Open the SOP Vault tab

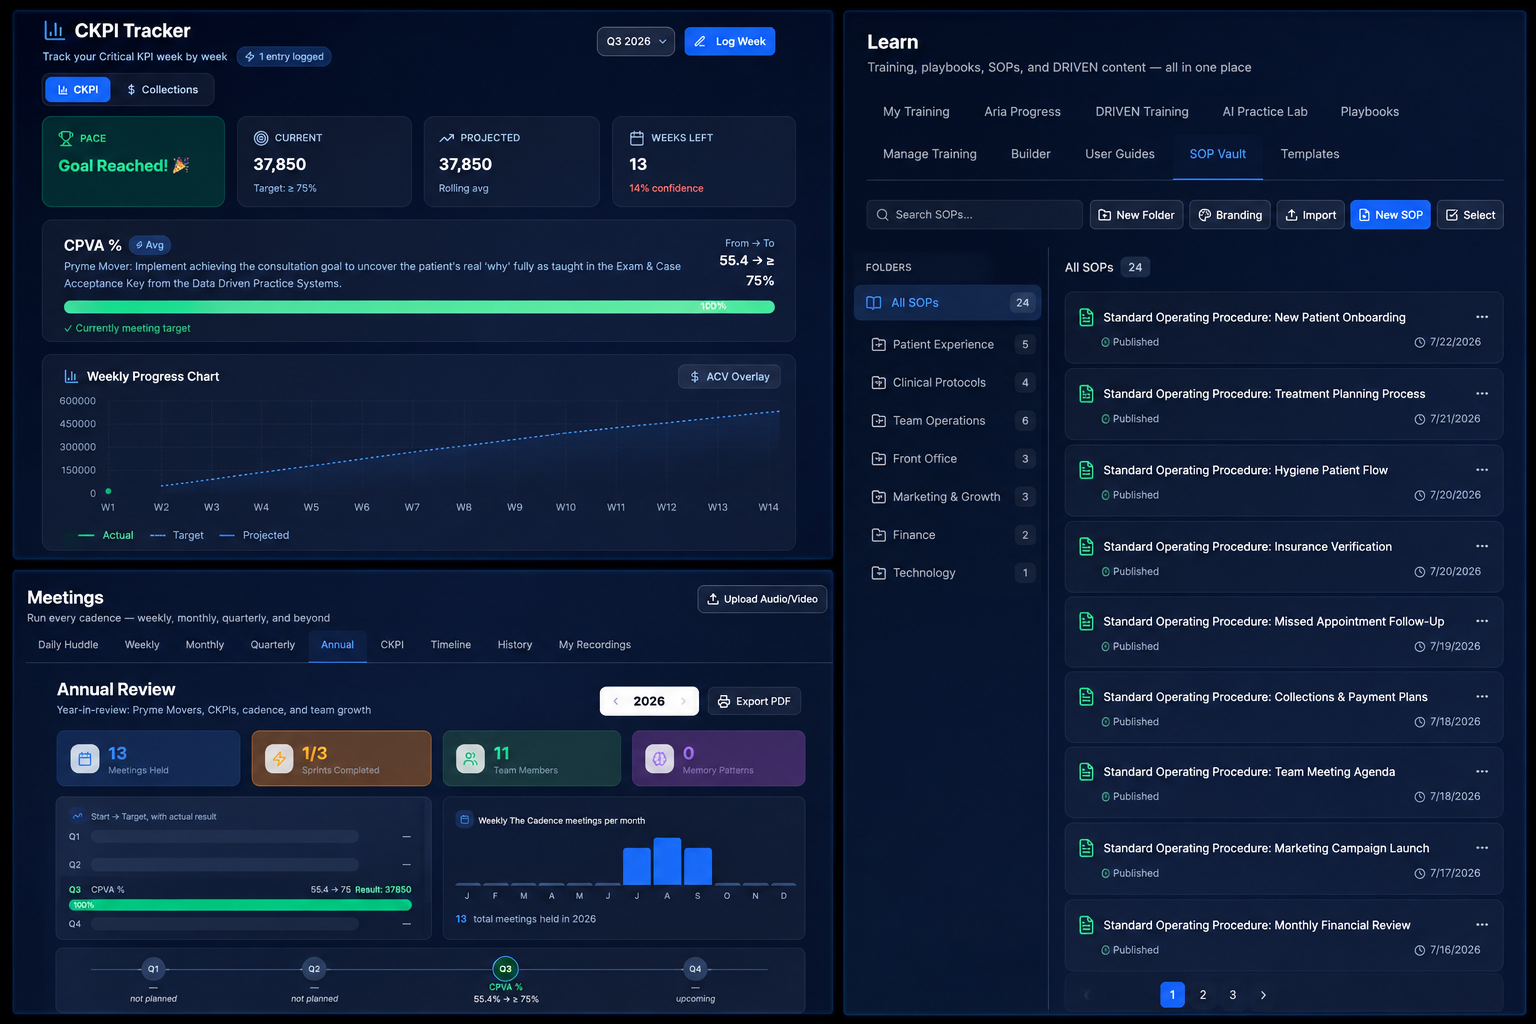pyautogui.click(x=1217, y=154)
